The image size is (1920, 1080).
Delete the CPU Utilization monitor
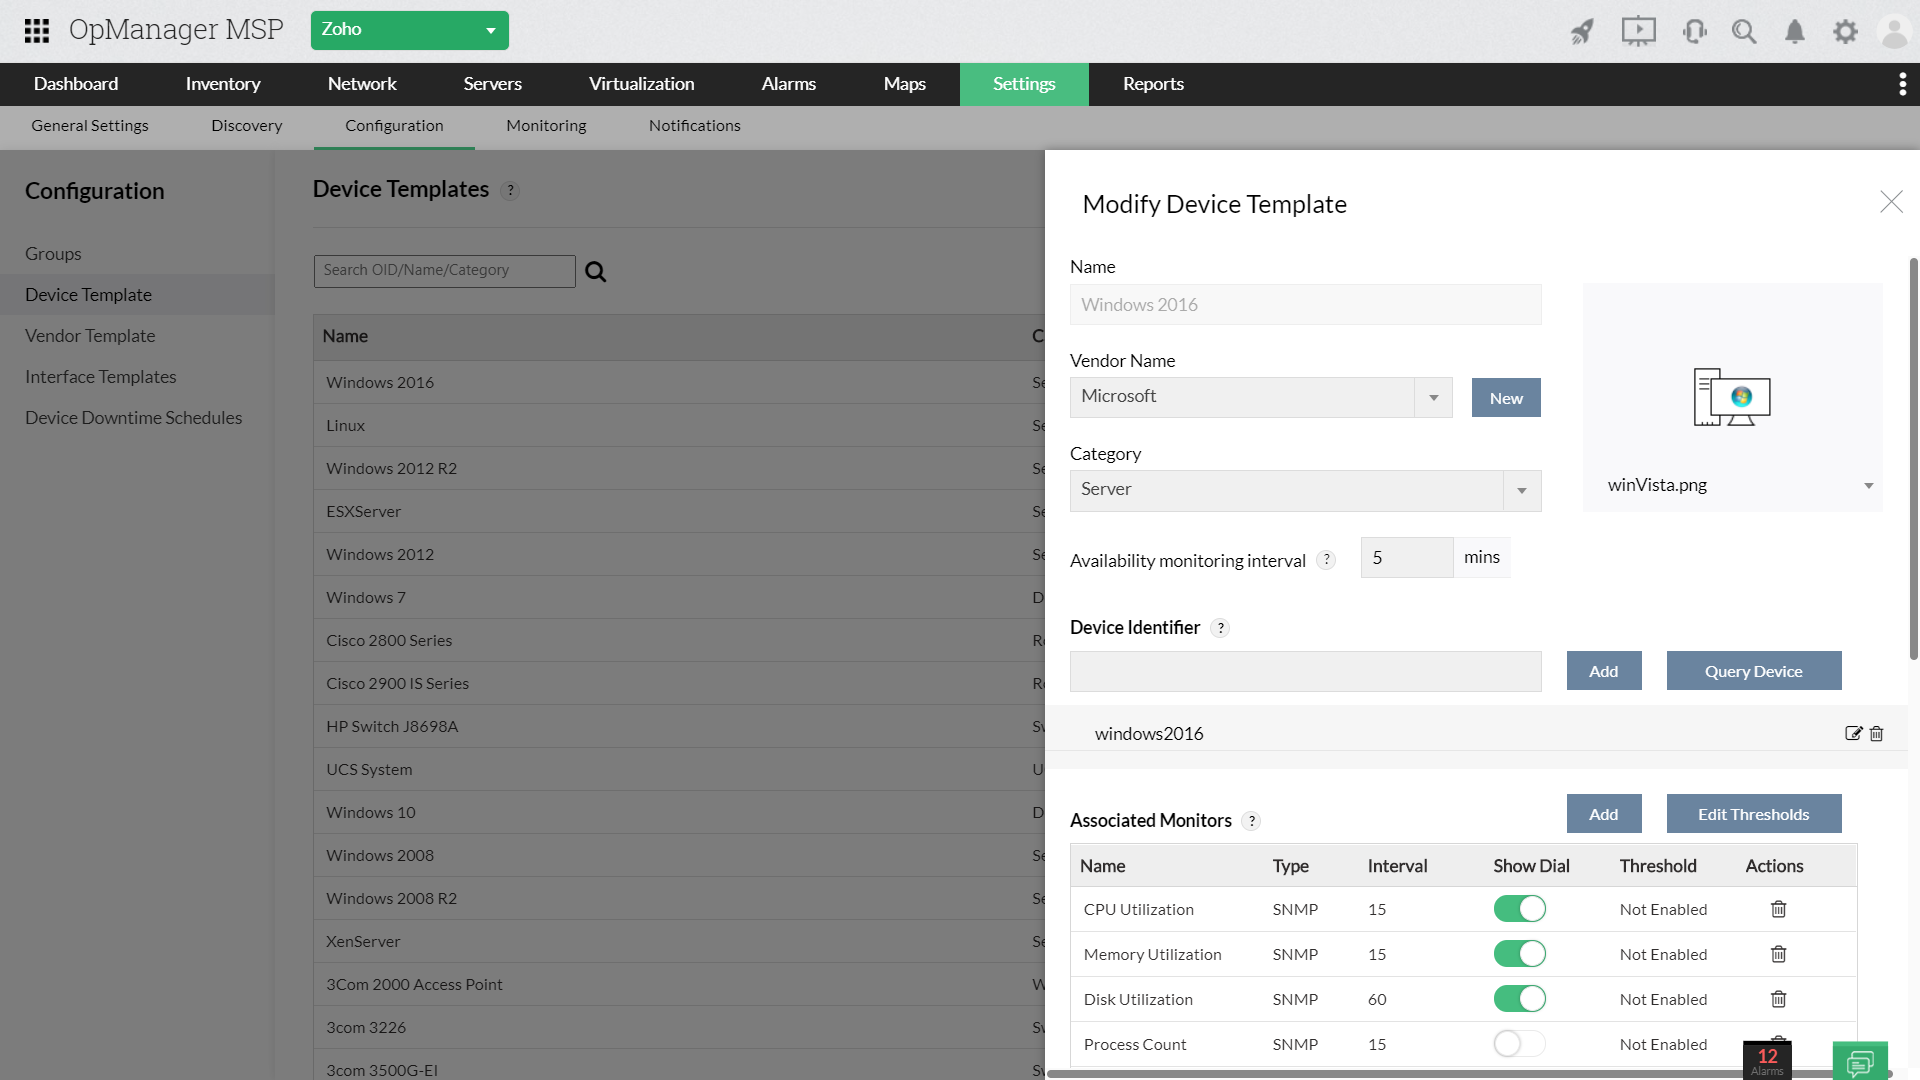1778,909
